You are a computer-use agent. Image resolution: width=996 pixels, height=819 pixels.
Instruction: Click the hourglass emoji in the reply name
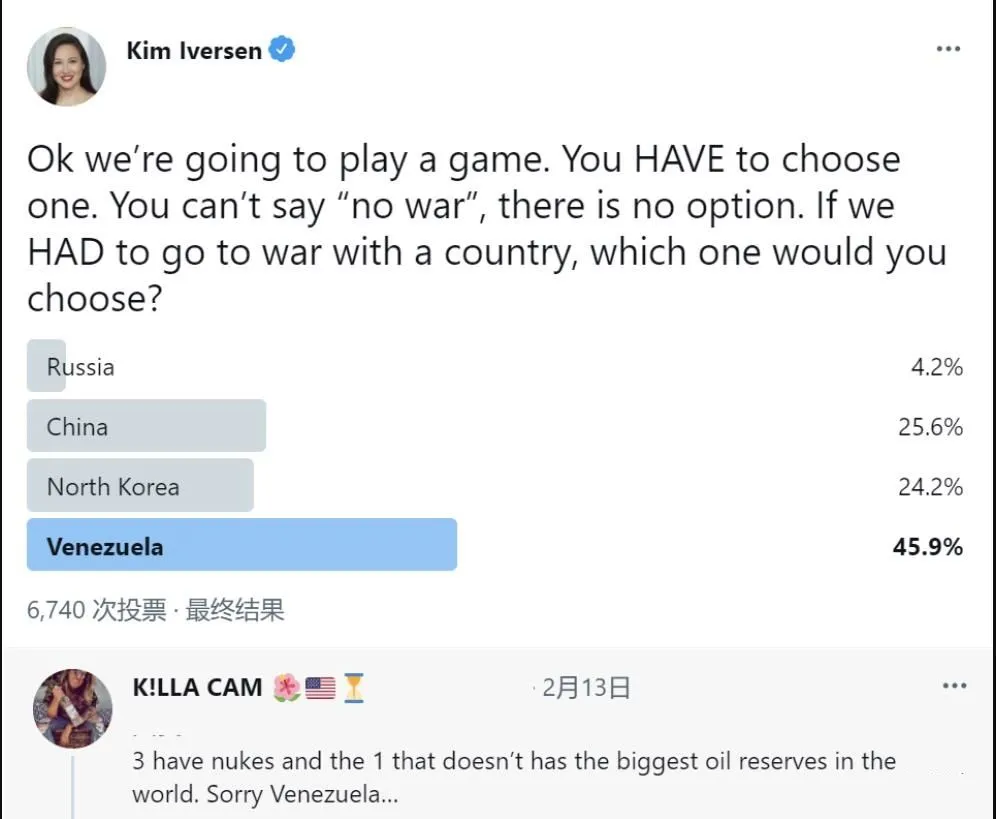354,688
